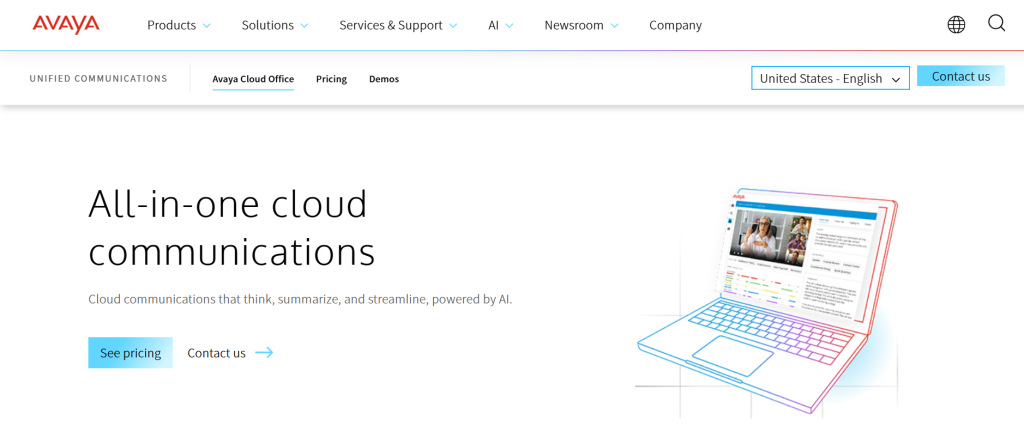Screen dimensions: 1024x438
Task: Select the Avaya Cloud Office tab
Action: [x=253, y=79]
